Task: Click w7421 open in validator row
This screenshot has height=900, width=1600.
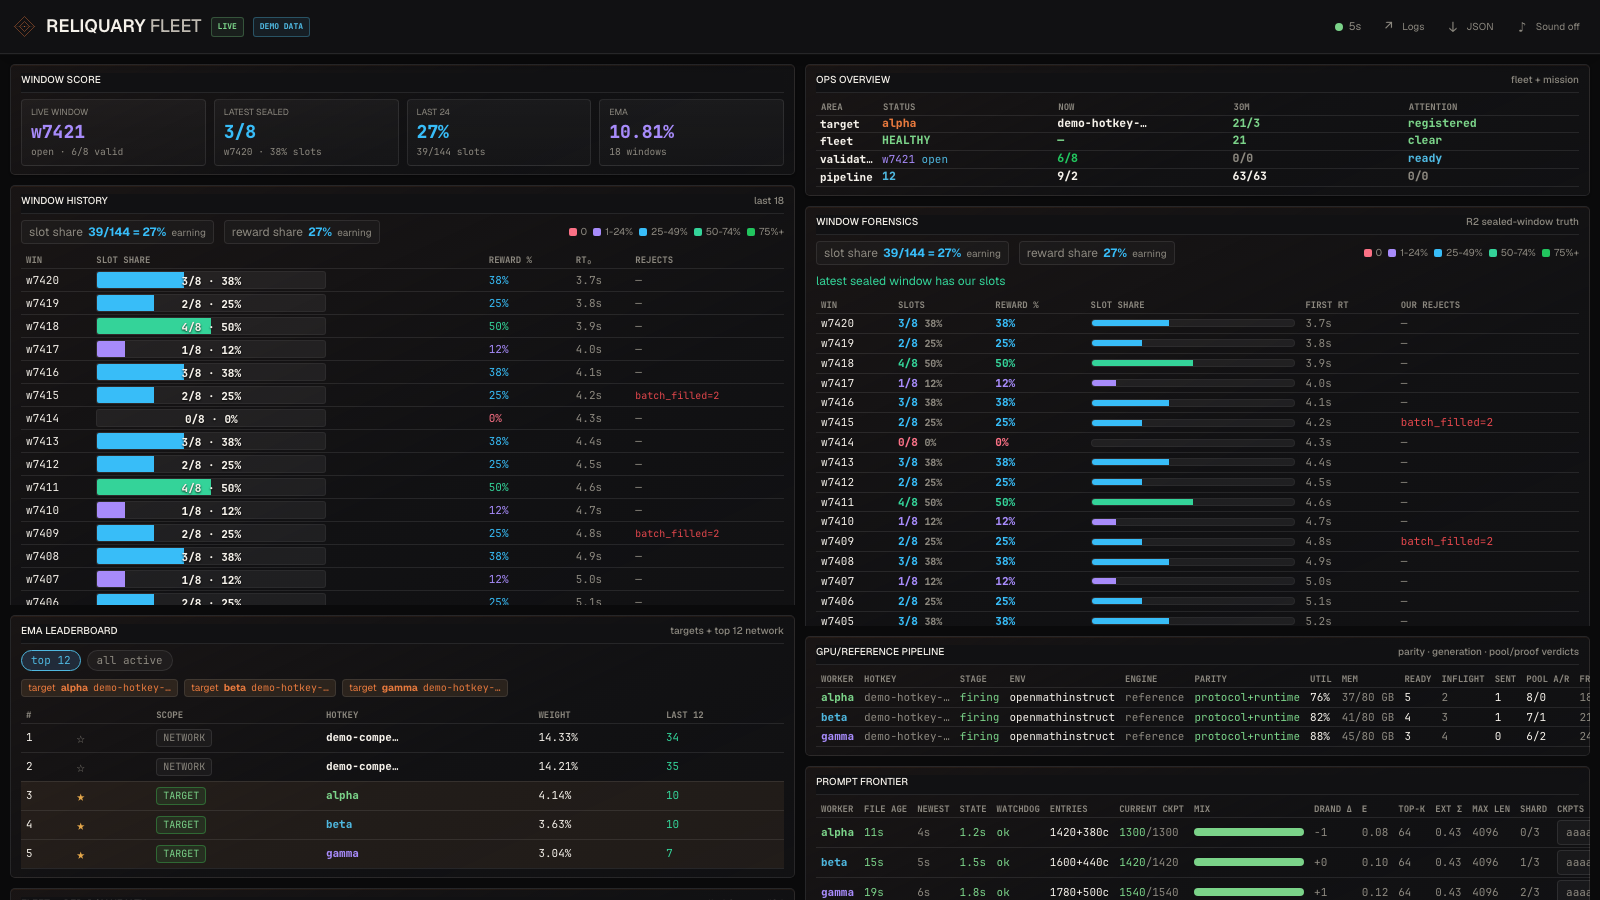Action: point(915,160)
